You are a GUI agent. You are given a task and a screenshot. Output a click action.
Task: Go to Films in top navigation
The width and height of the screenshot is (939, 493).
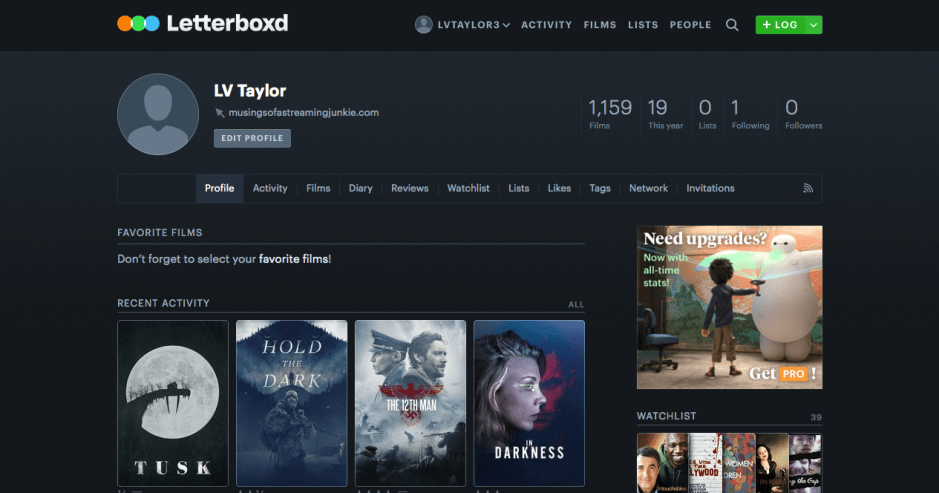click(600, 25)
